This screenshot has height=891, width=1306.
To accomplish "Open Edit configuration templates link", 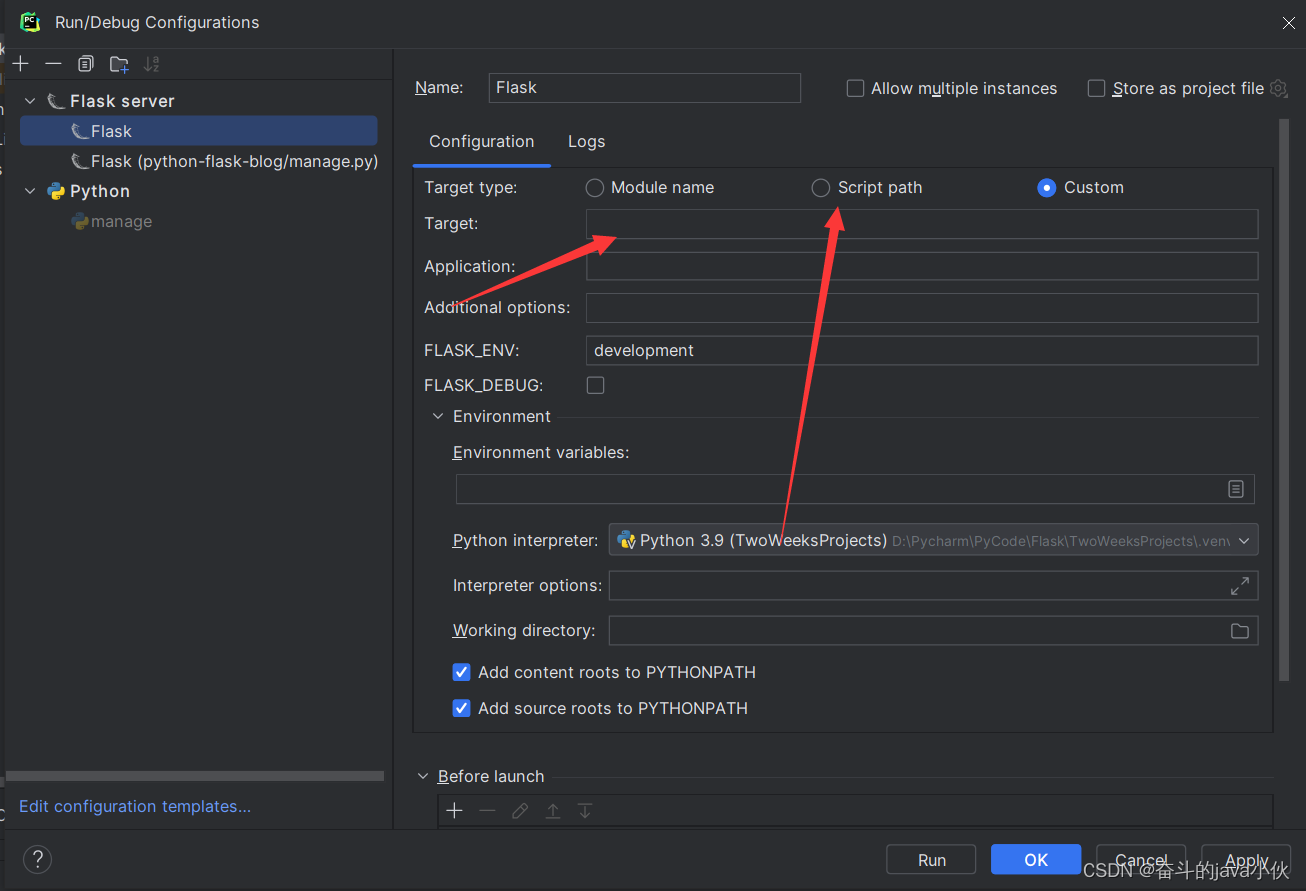I will [135, 806].
